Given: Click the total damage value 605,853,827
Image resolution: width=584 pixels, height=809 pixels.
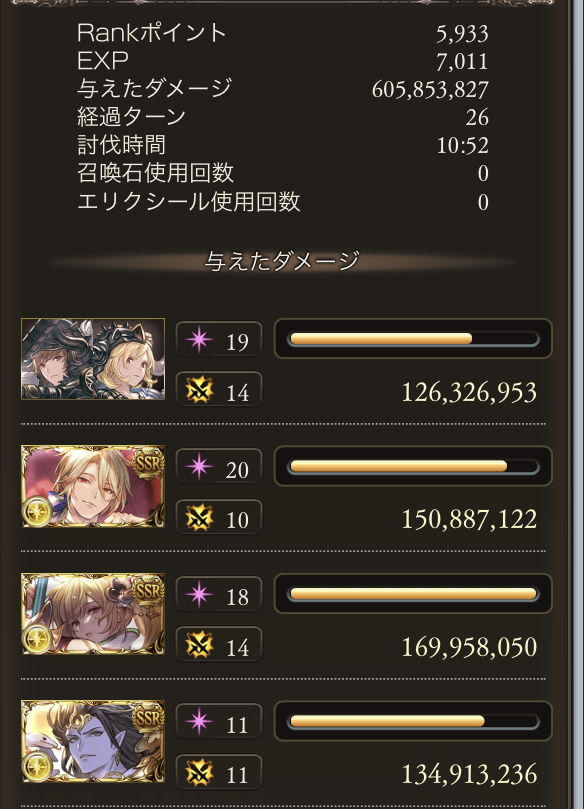Looking at the screenshot, I should [x=430, y=90].
